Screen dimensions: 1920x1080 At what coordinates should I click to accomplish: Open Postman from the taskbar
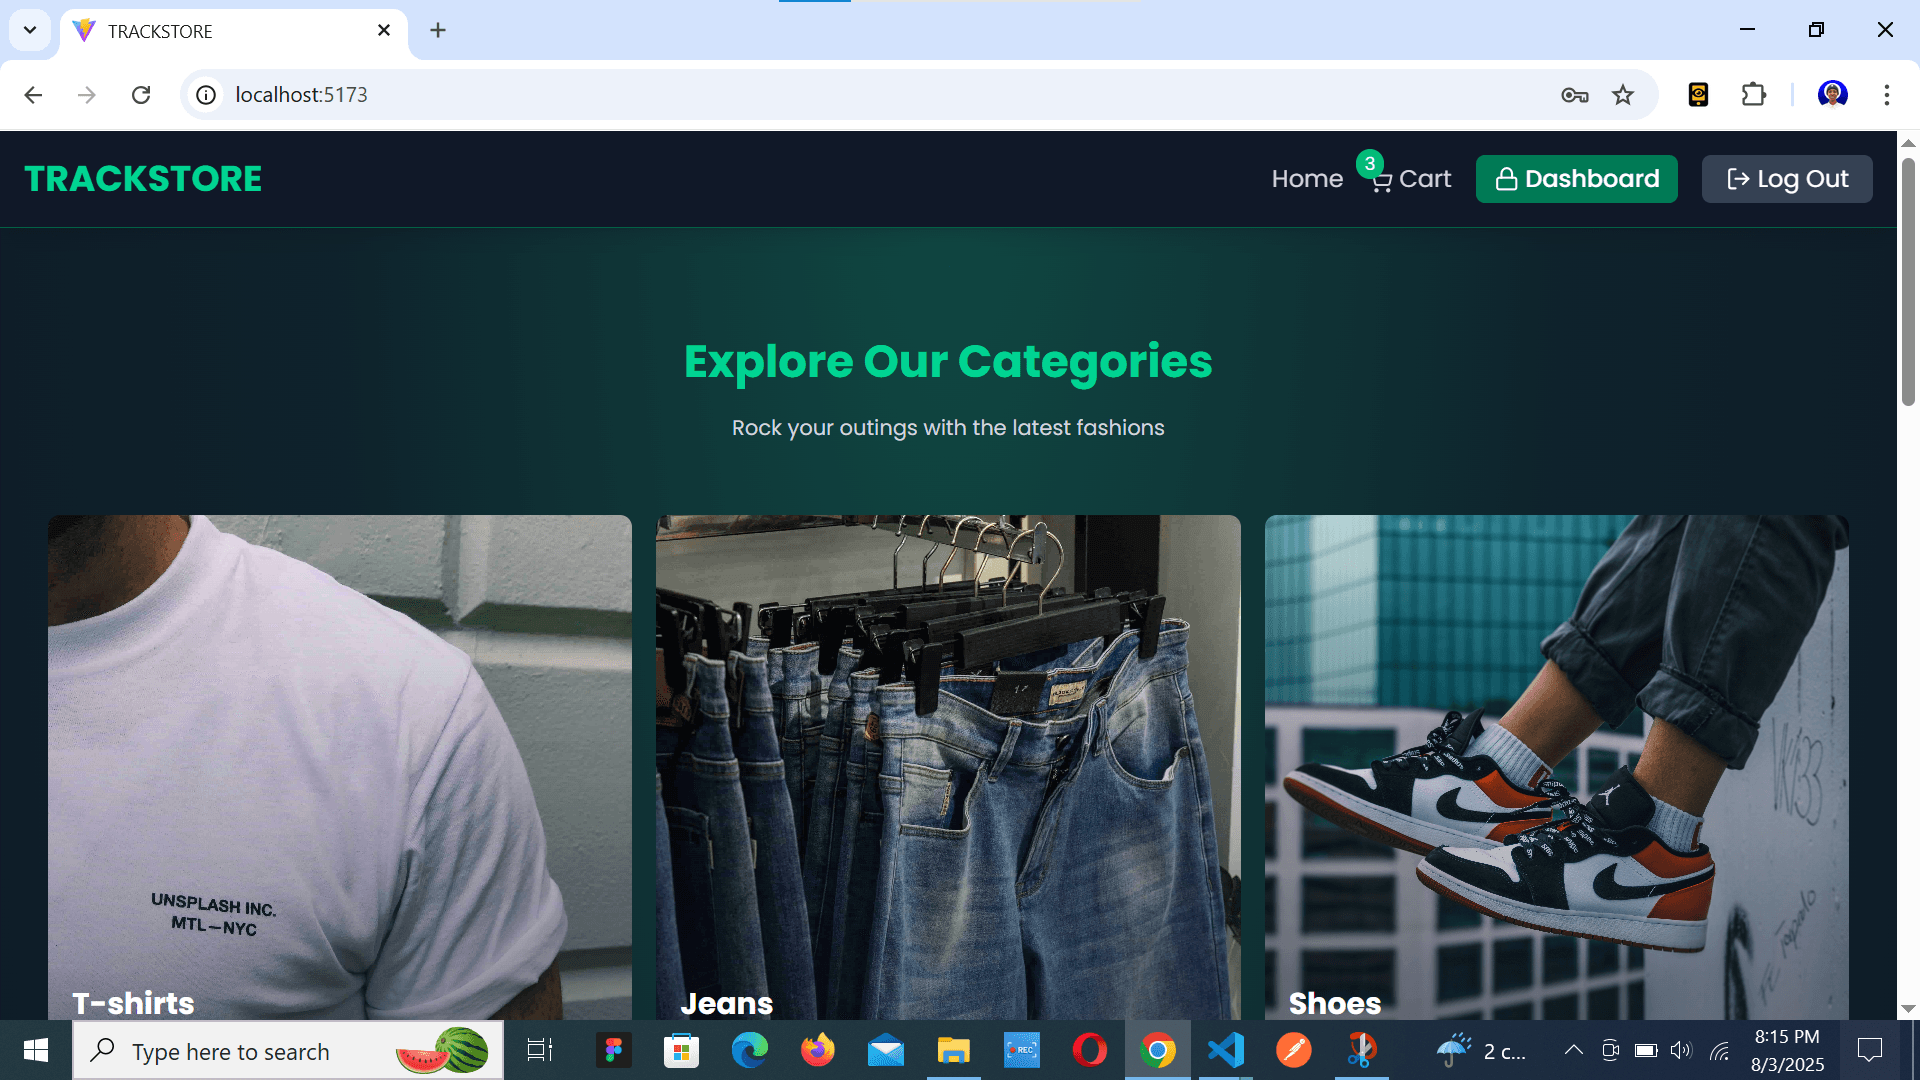point(1293,1050)
